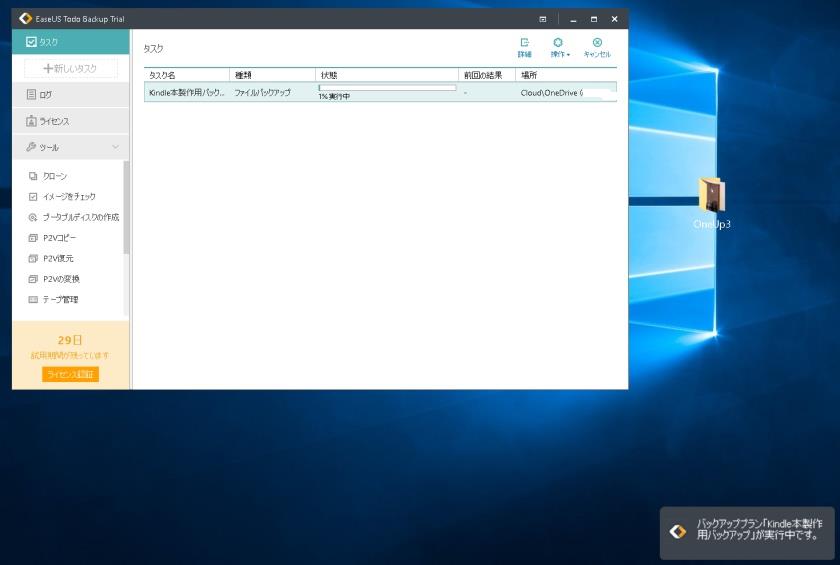
Task: Collapse the ツール list chevron
Action: 115,147
